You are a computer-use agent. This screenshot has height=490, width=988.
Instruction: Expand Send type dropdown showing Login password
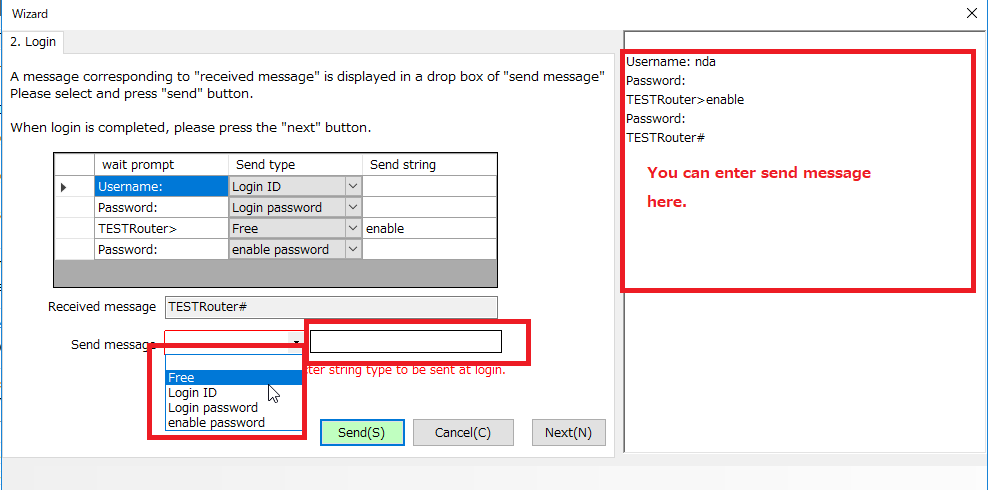point(352,208)
